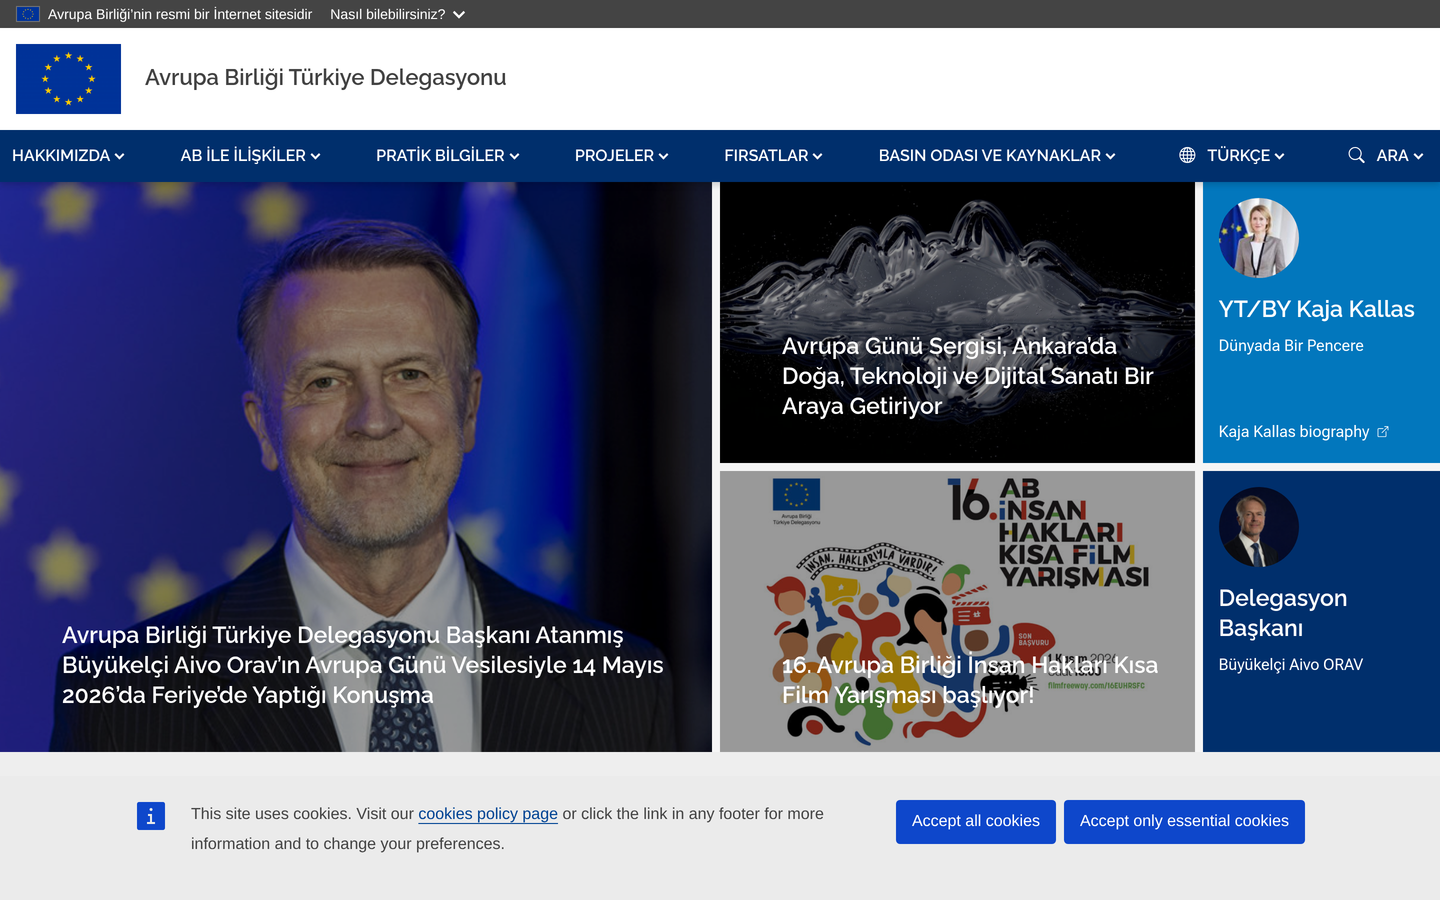Click the 'Dünyada Bir Pencere' text
Image resolution: width=1440 pixels, height=900 pixels.
[x=1291, y=346]
